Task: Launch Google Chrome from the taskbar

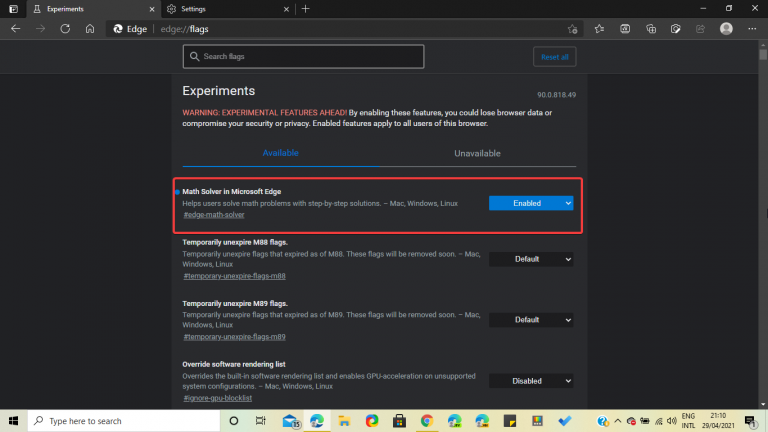Action: click(x=427, y=421)
